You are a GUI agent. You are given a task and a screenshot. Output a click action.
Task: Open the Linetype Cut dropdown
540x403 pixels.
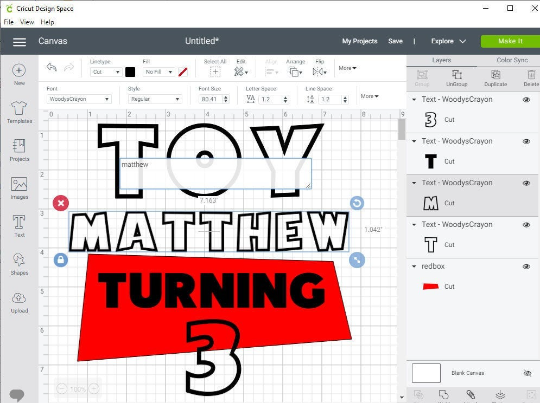pyautogui.click(x=105, y=72)
